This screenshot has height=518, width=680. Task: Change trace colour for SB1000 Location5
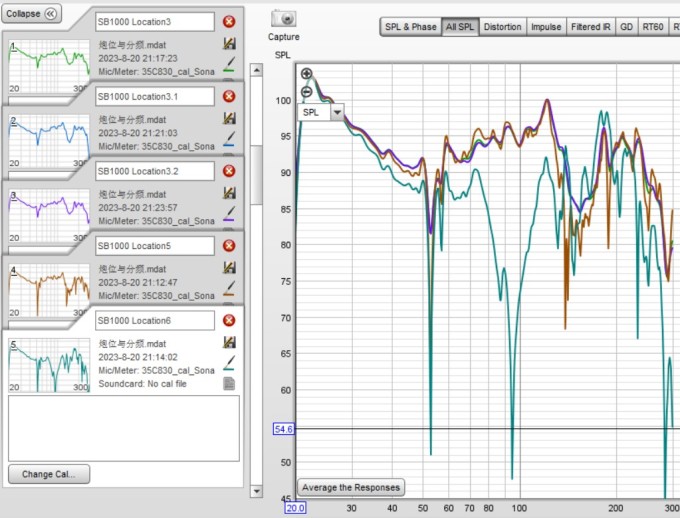229,283
